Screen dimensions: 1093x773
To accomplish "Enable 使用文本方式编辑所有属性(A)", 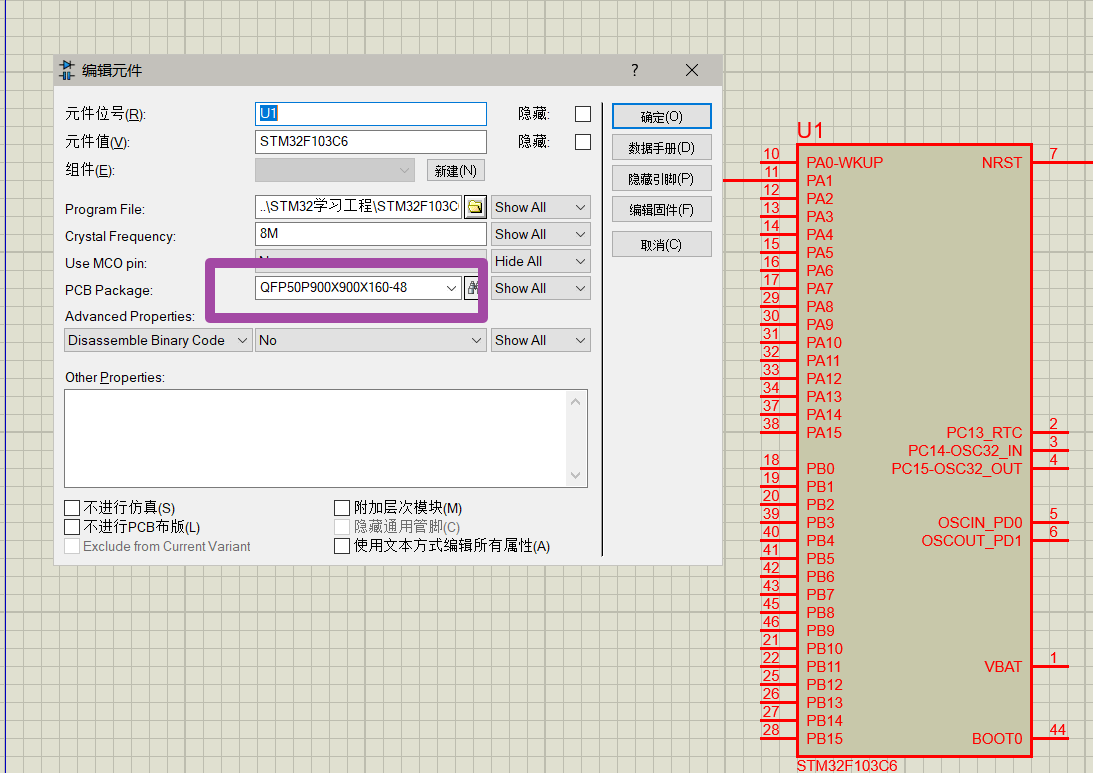I will (x=341, y=545).
